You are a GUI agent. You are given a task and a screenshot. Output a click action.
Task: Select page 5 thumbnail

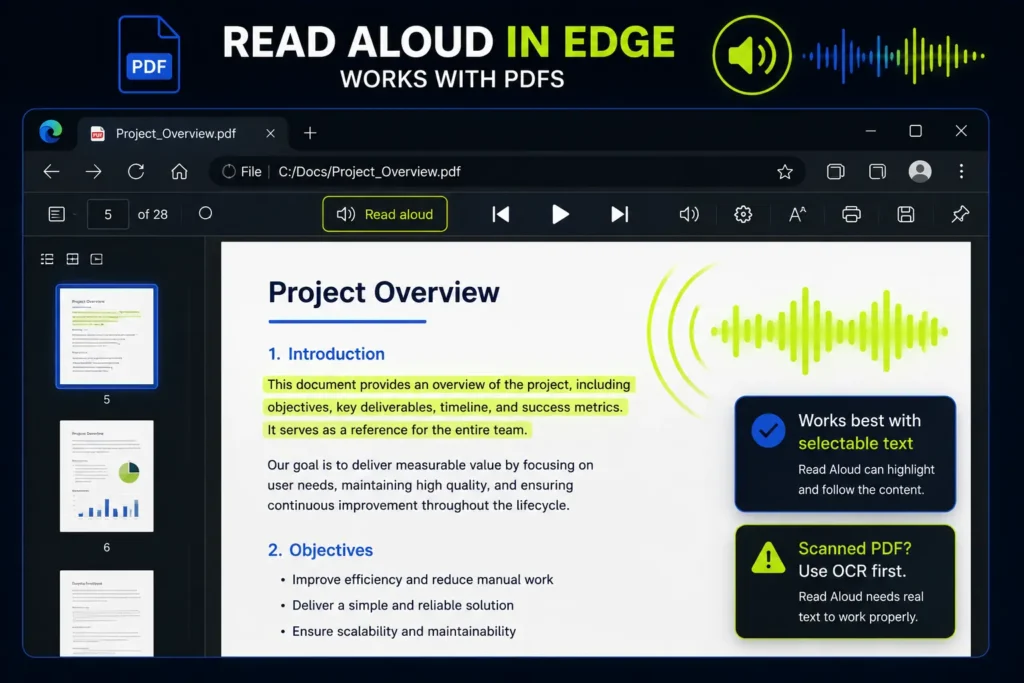pos(106,336)
